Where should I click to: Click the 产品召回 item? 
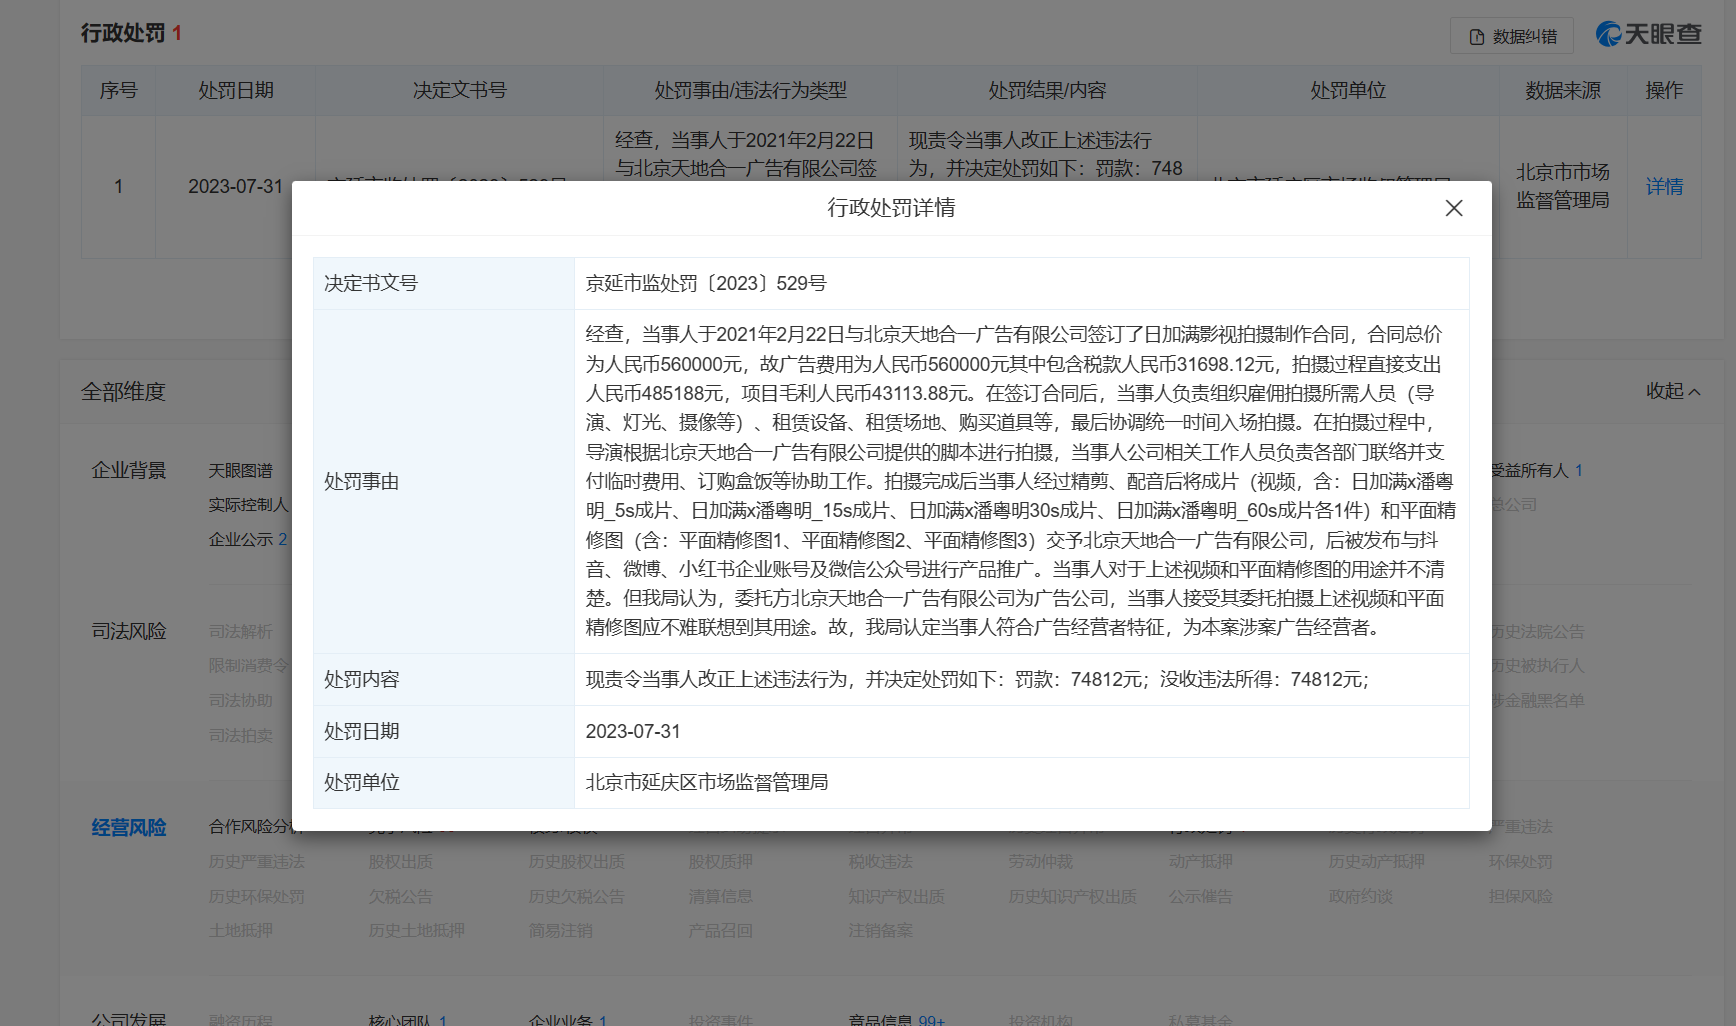click(721, 930)
